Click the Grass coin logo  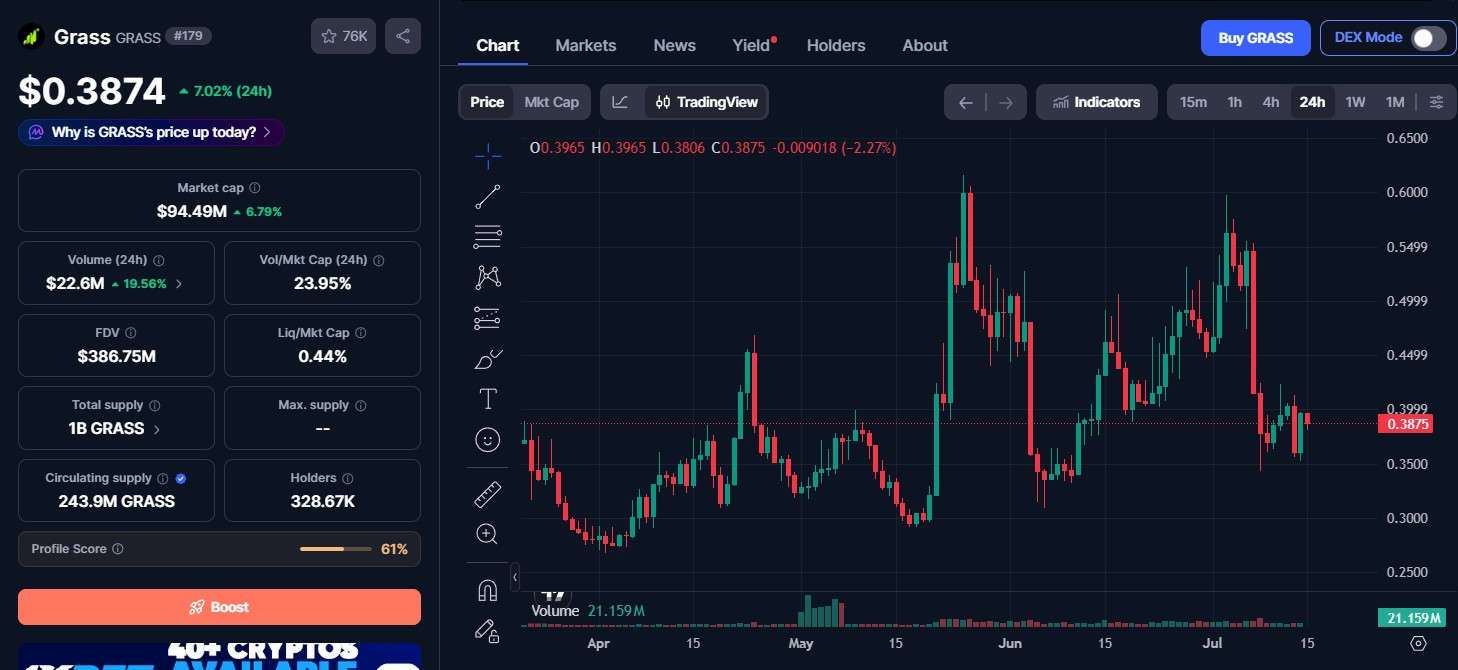[32, 36]
